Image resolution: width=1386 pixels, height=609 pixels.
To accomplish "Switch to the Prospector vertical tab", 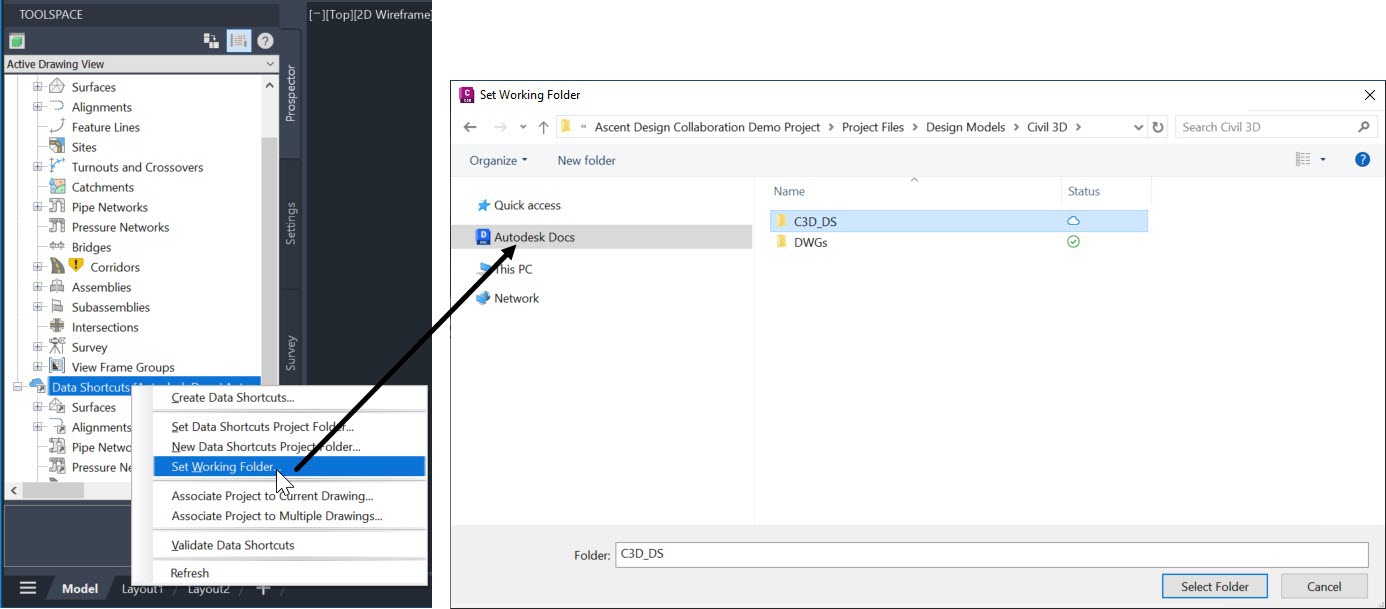I will 290,94.
